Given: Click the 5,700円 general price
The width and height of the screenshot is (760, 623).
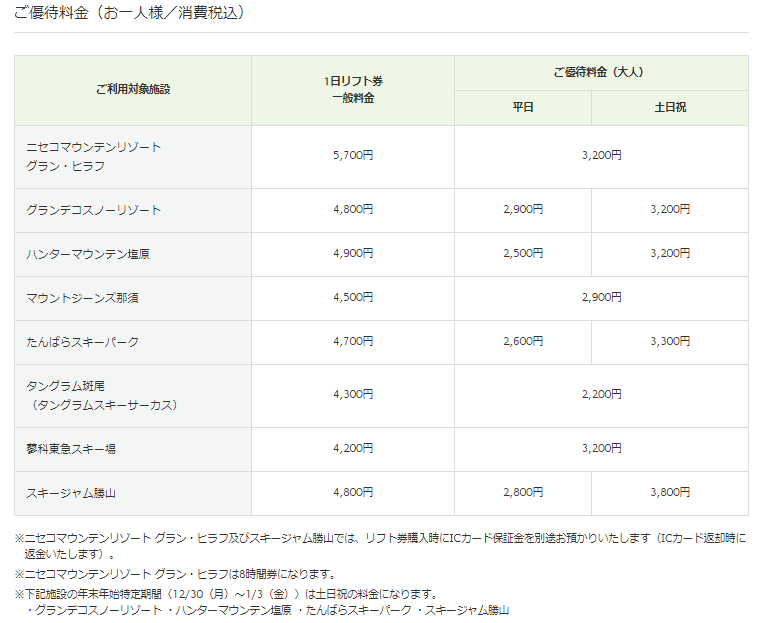Looking at the screenshot, I should 353,155.
